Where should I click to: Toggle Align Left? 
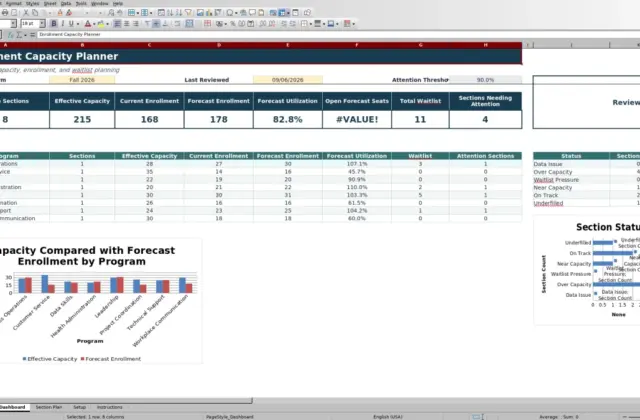117,24
